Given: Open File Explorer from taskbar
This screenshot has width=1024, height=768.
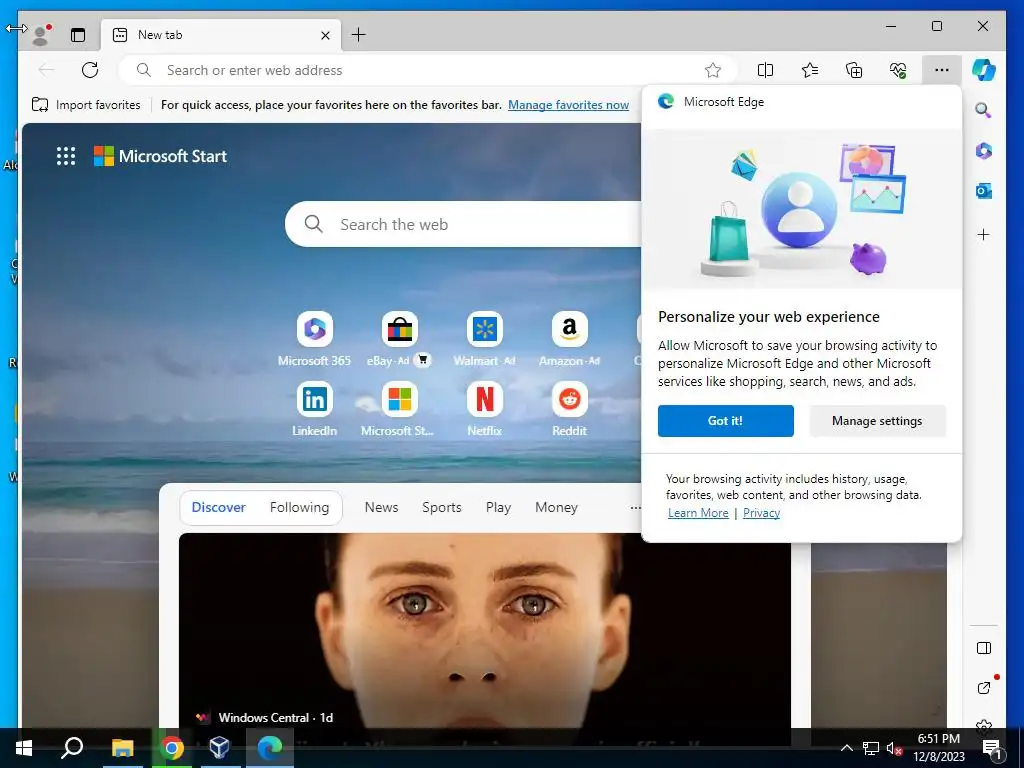Looking at the screenshot, I should [x=122, y=748].
